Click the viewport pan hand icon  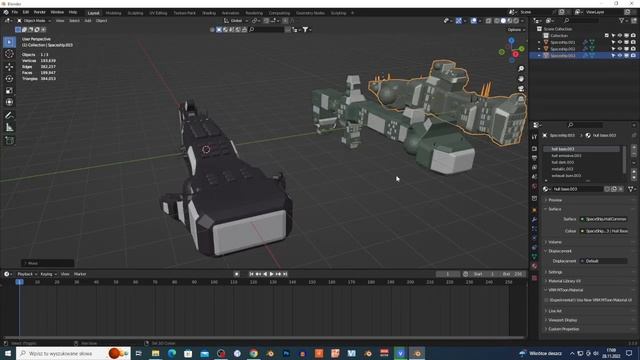[x=521, y=78]
